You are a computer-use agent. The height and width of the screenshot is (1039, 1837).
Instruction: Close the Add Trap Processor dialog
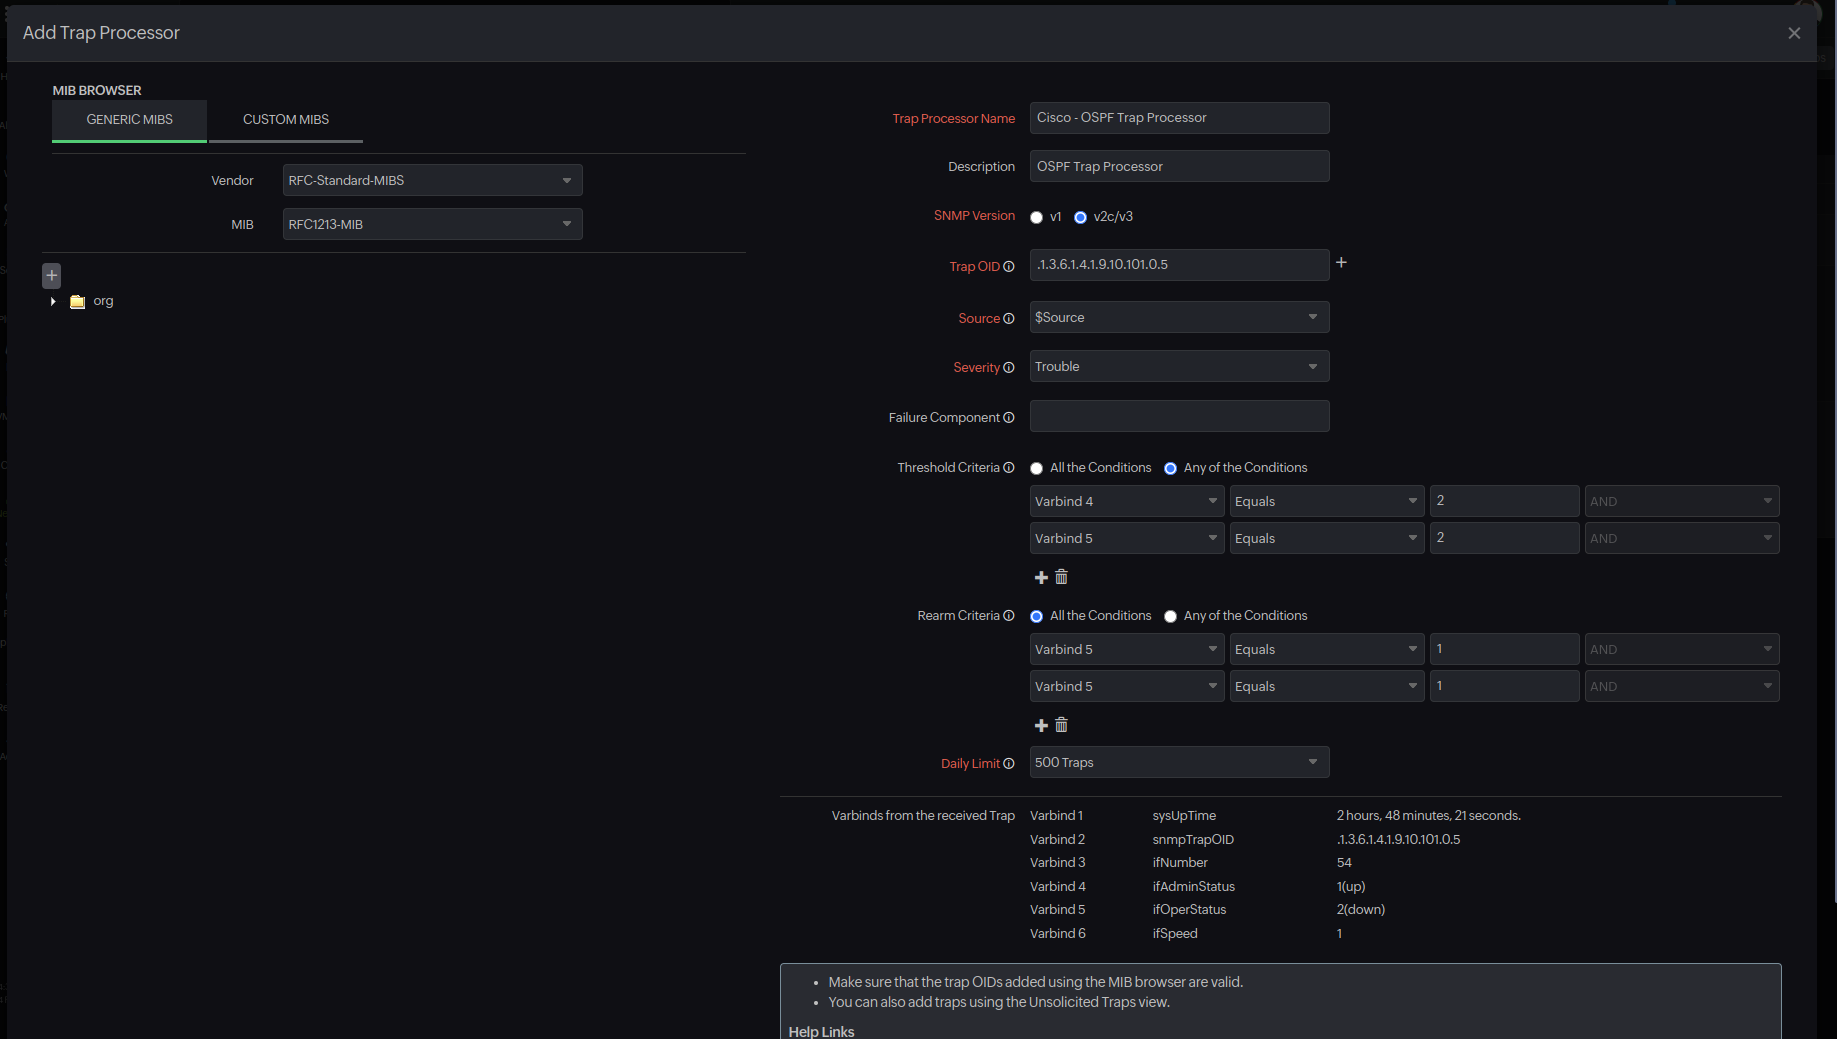point(1794,33)
